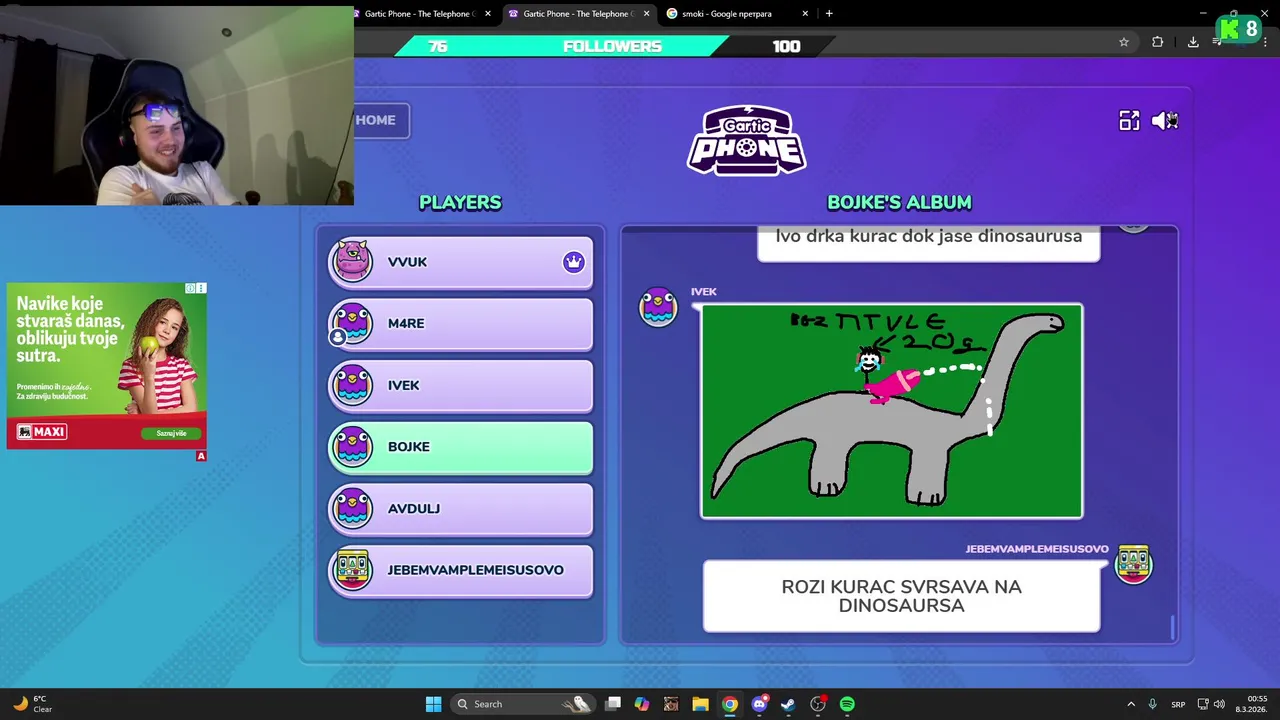Close the smoki Google search tab

[x=805, y=14]
